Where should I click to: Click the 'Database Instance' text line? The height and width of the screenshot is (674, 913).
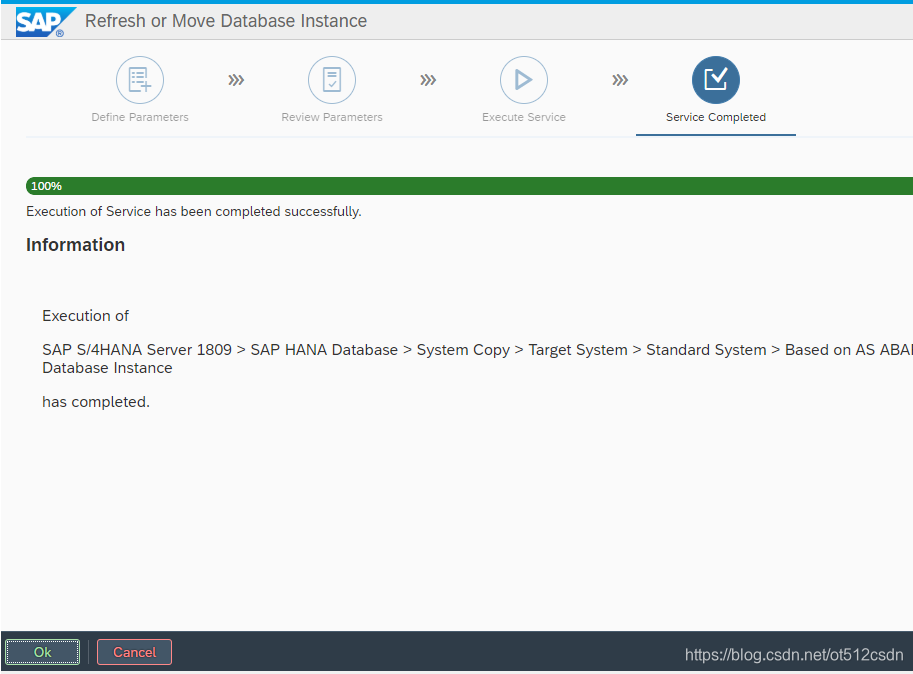[107, 368]
